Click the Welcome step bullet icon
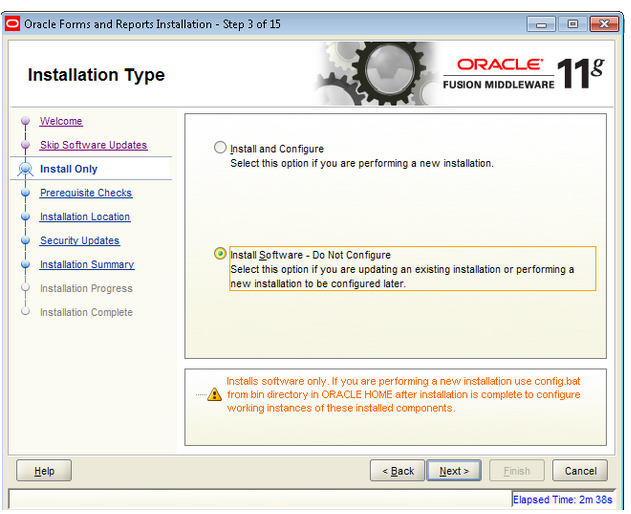This screenshot has height=514, width=631. point(26,122)
